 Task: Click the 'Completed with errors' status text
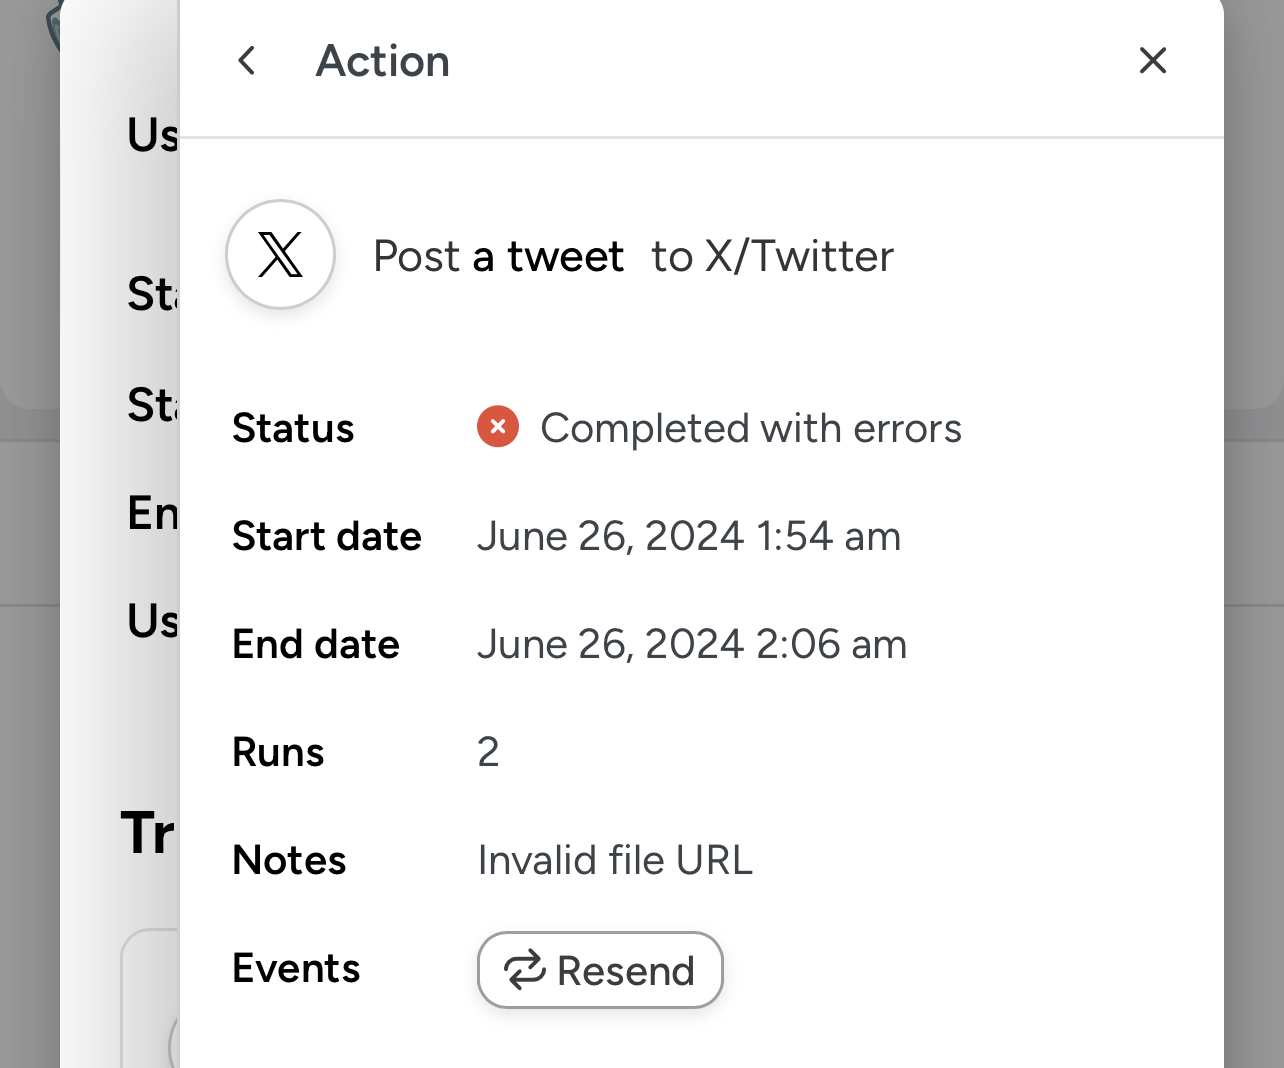[751, 428]
